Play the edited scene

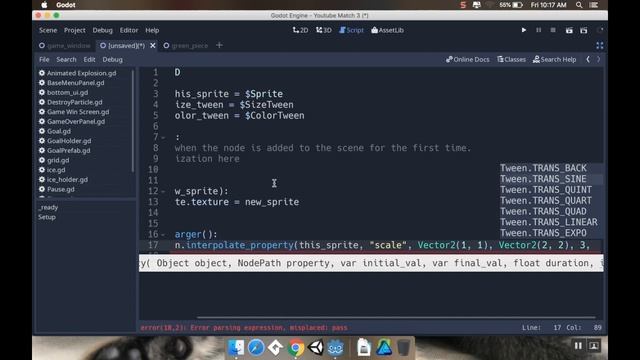click(569, 30)
